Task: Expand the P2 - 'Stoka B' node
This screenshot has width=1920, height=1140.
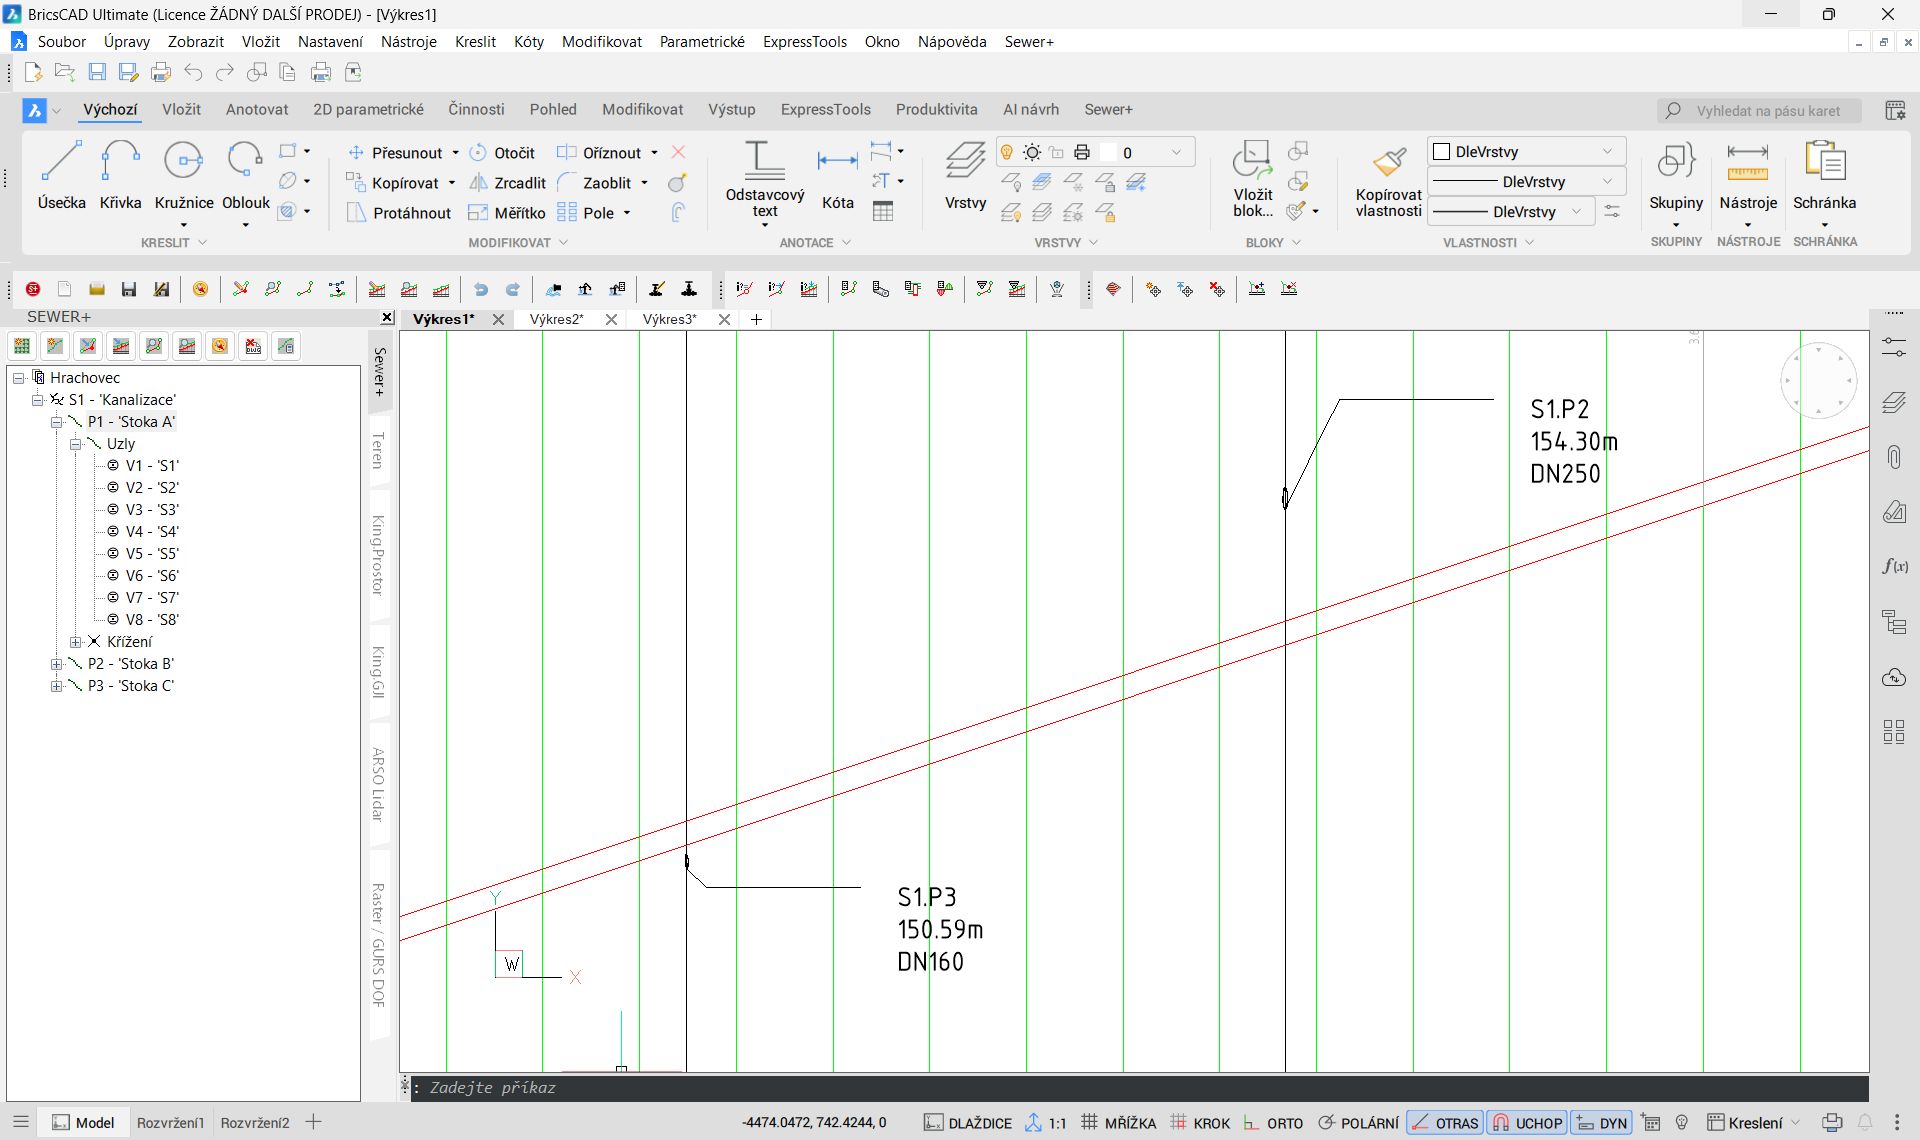Action: tap(57, 664)
